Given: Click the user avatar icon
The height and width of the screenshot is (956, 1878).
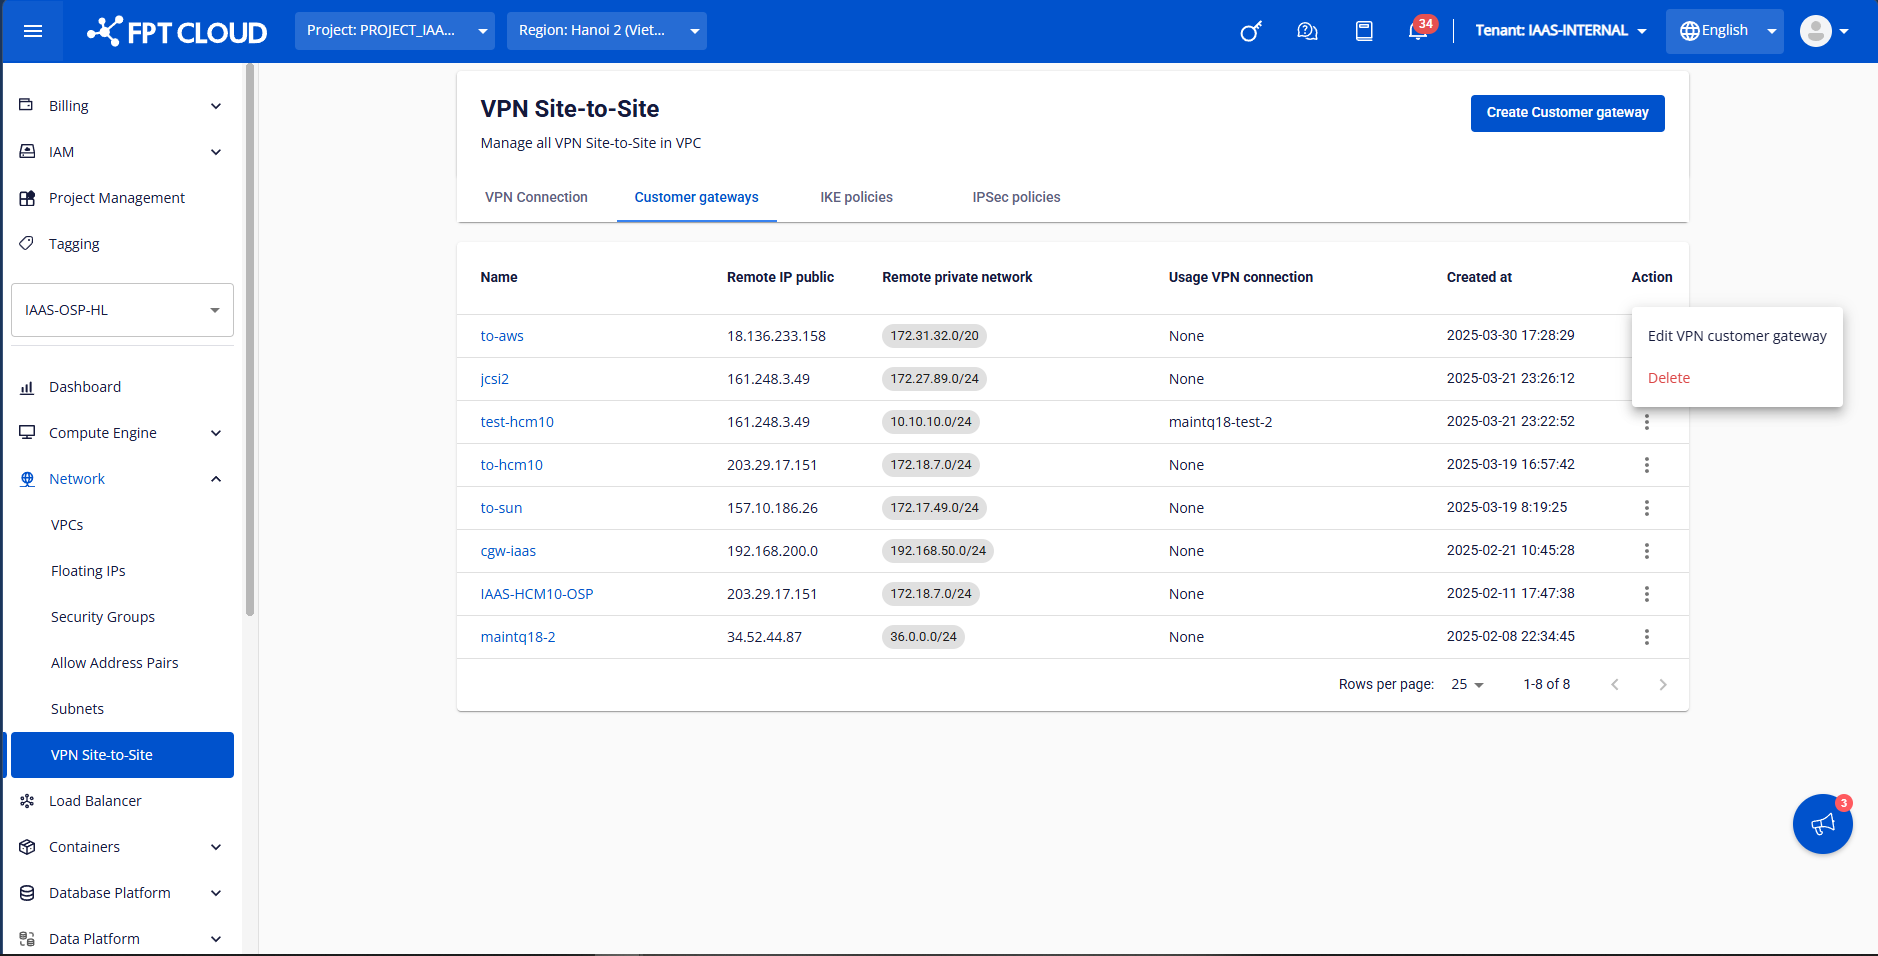Looking at the screenshot, I should tap(1815, 31).
